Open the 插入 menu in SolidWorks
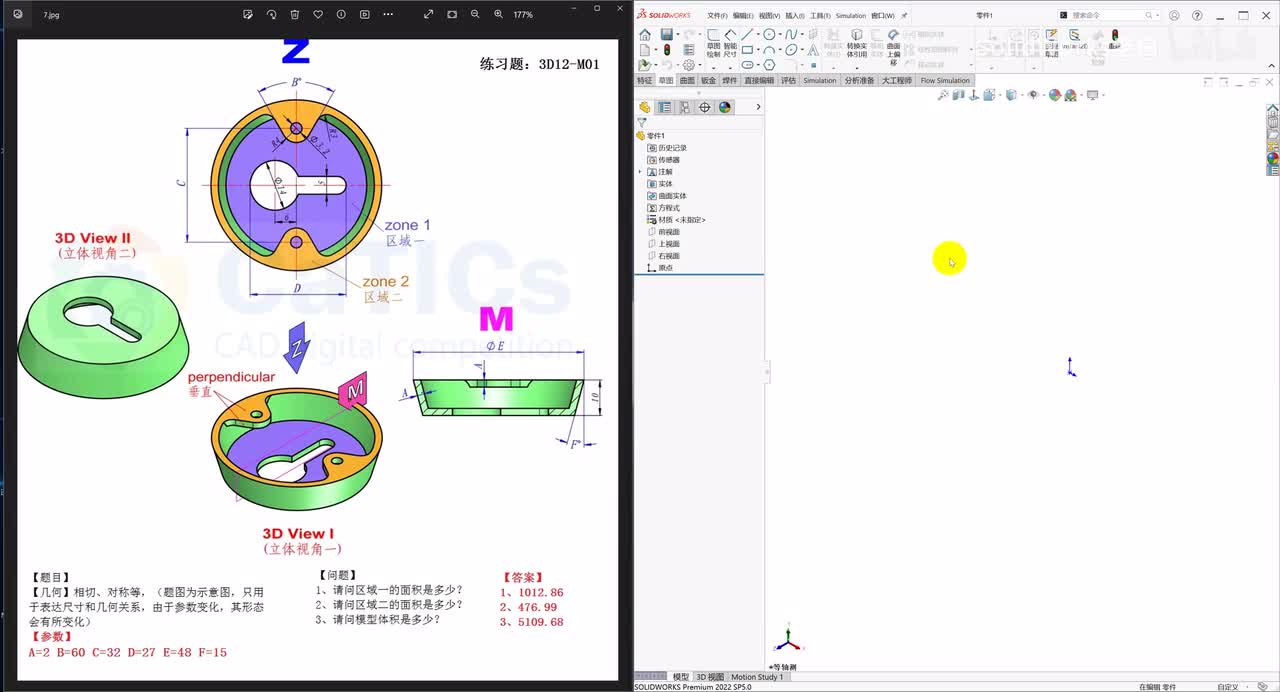 (795, 16)
